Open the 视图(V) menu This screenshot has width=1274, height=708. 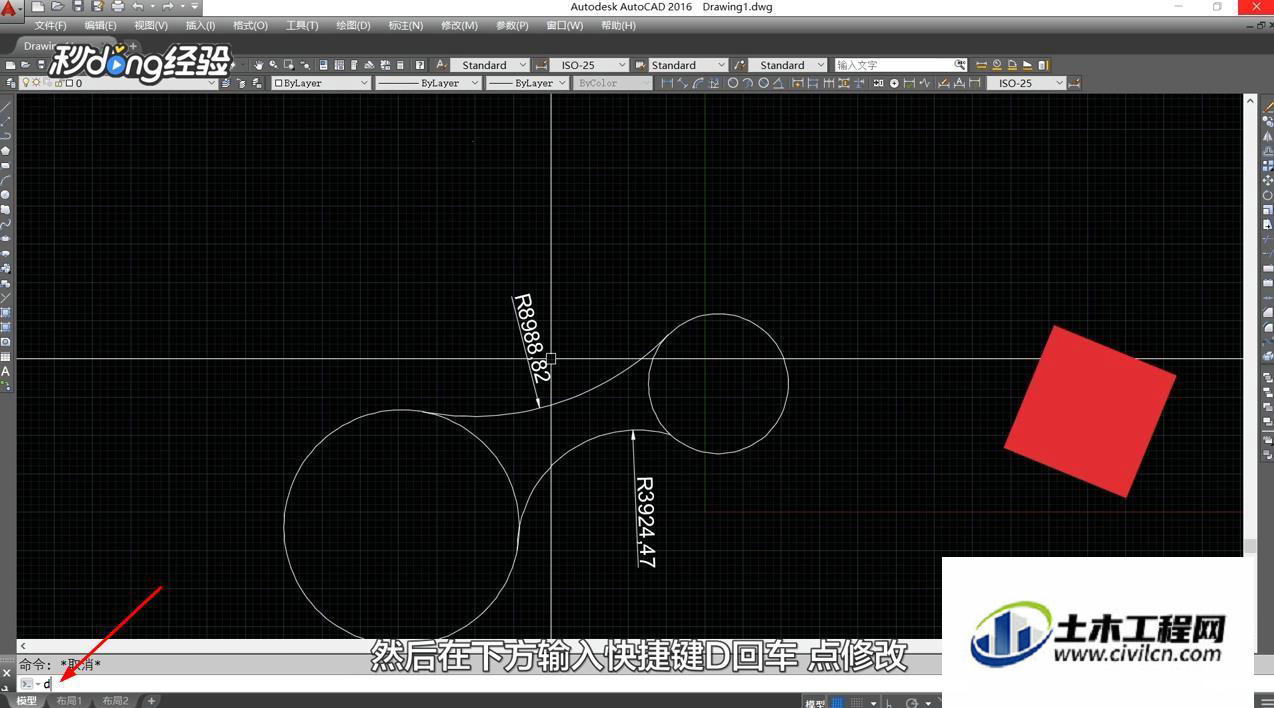pos(151,25)
